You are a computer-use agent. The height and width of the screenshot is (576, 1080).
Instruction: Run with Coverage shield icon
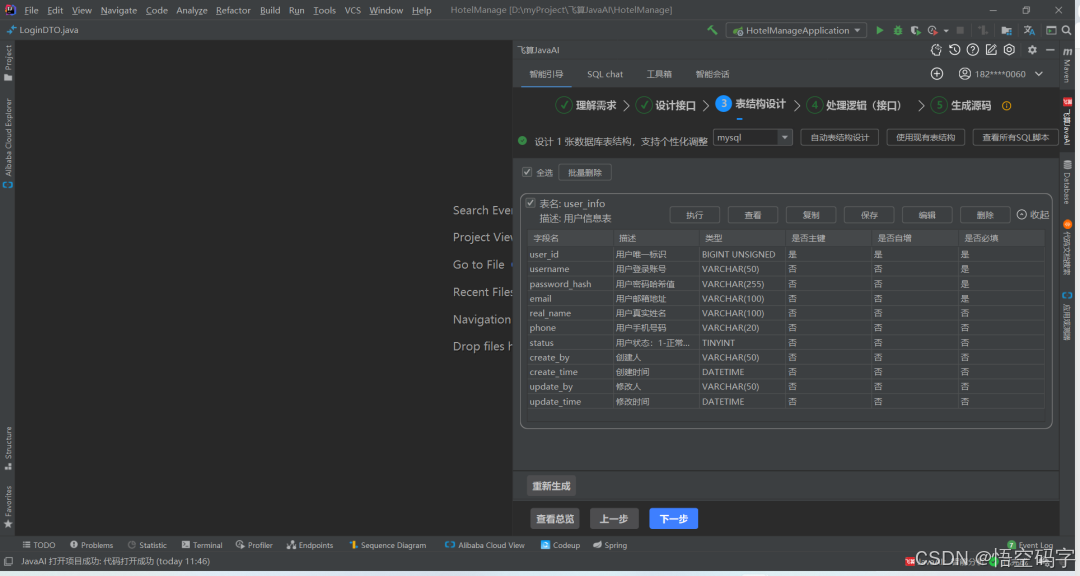click(915, 30)
